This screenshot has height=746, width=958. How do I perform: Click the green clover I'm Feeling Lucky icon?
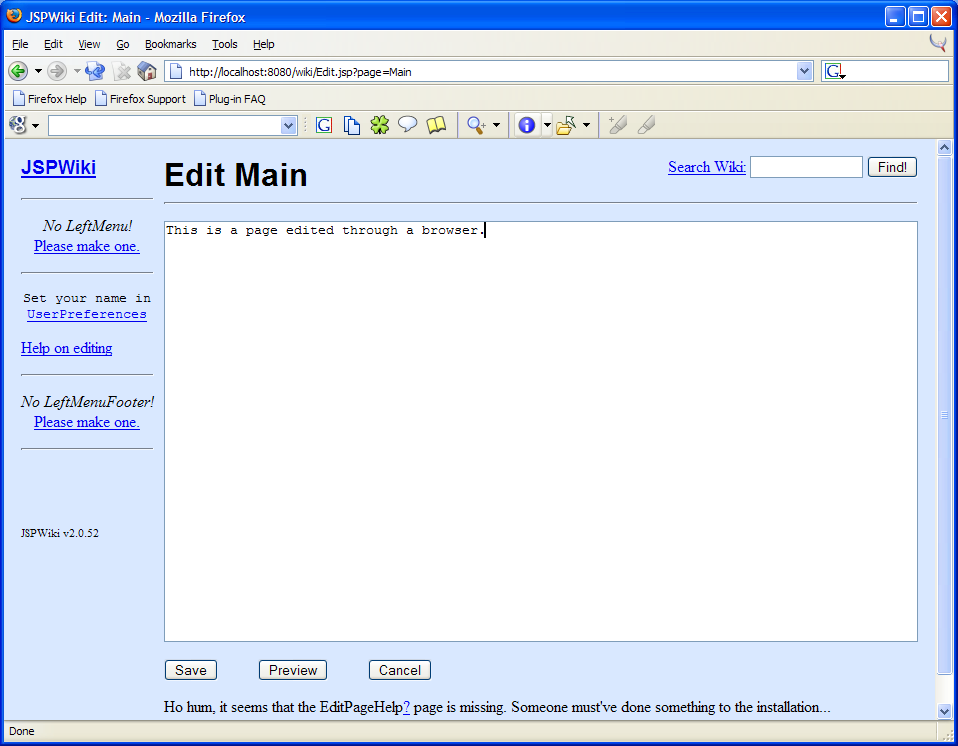pyautogui.click(x=379, y=125)
